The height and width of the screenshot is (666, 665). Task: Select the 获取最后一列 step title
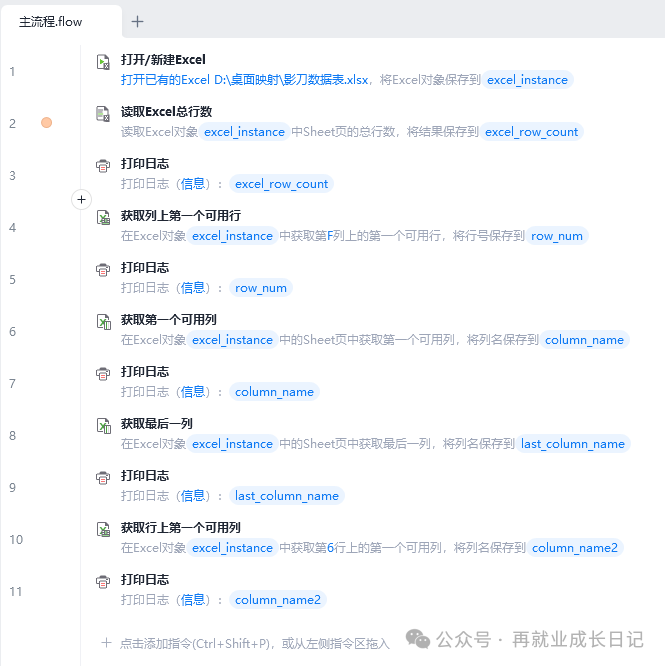(x=157, y=424)
